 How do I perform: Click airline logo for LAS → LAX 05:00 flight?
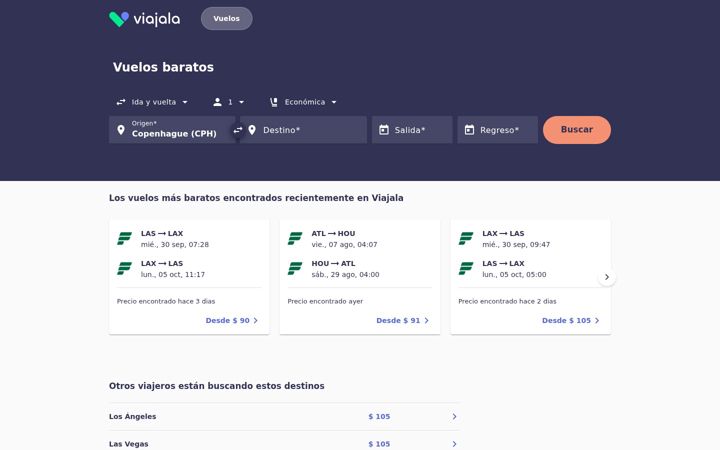coord(466,269)
